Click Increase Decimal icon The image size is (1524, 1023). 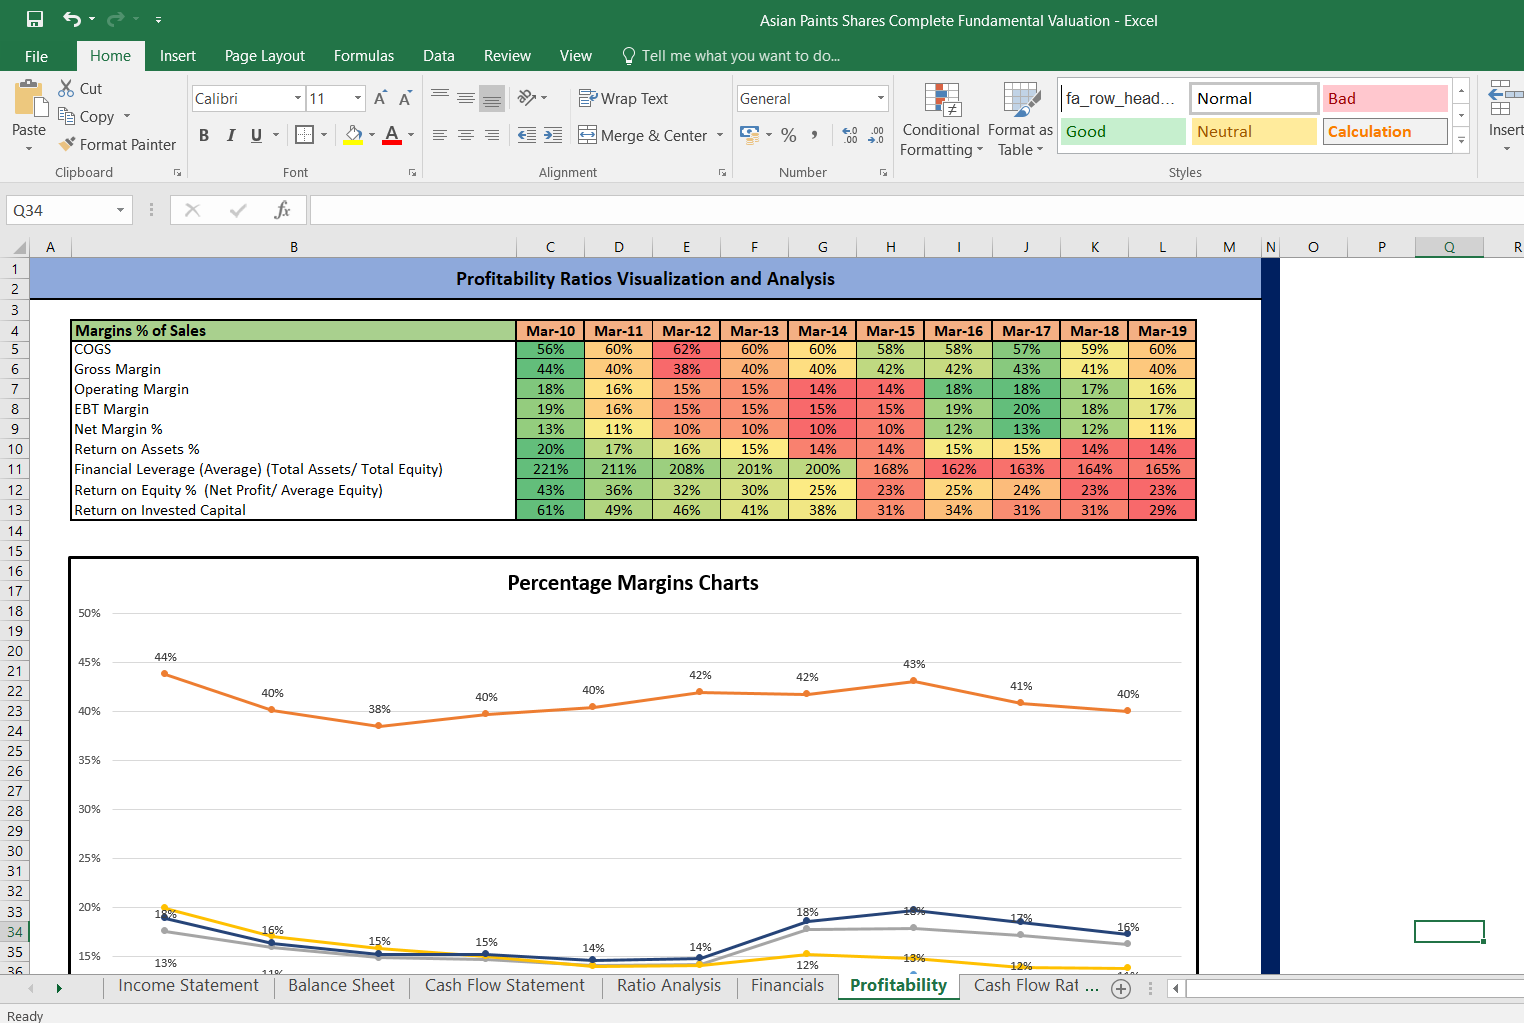tap(850, 135)
